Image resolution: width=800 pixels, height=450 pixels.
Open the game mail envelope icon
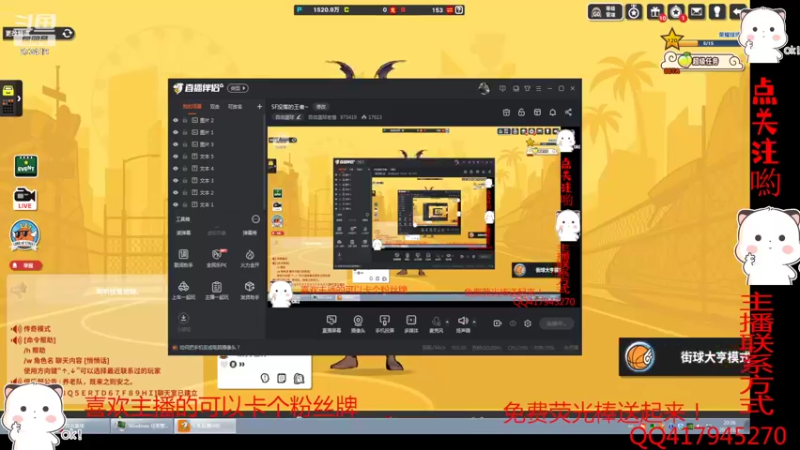tap(696, 11)
